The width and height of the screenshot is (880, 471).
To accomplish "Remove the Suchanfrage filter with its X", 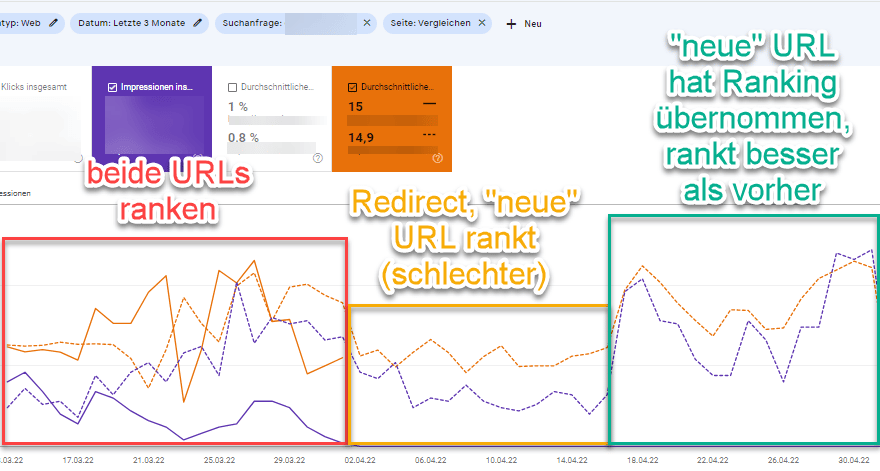I will pos(367,22).
